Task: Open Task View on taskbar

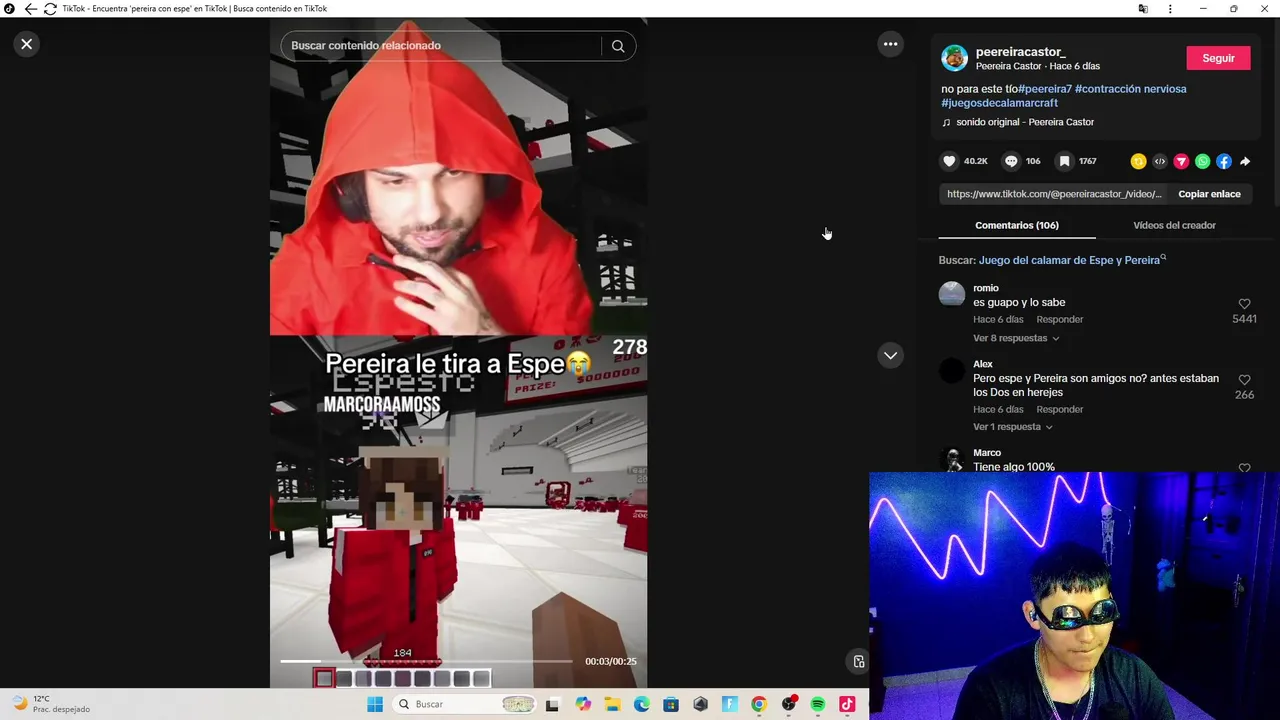Action: pyautogui.click(x=552, y=704)
